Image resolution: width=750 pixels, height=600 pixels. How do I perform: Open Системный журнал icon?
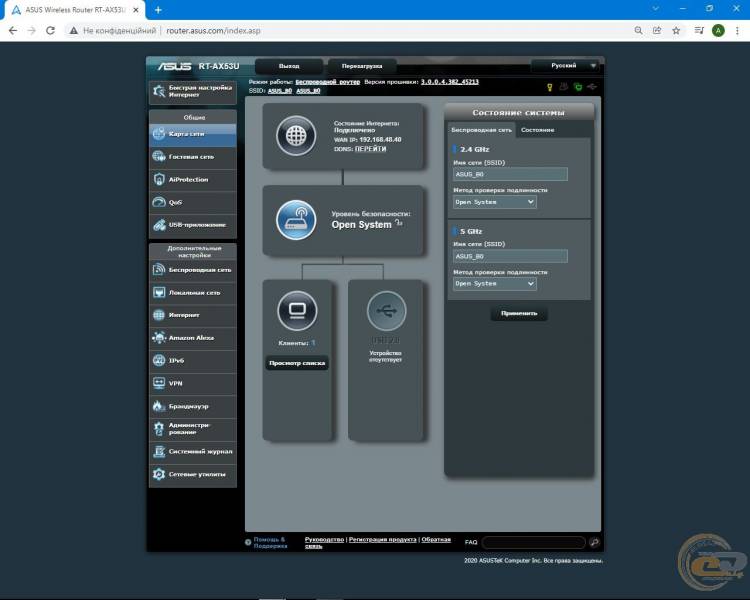tap(159, 451)
